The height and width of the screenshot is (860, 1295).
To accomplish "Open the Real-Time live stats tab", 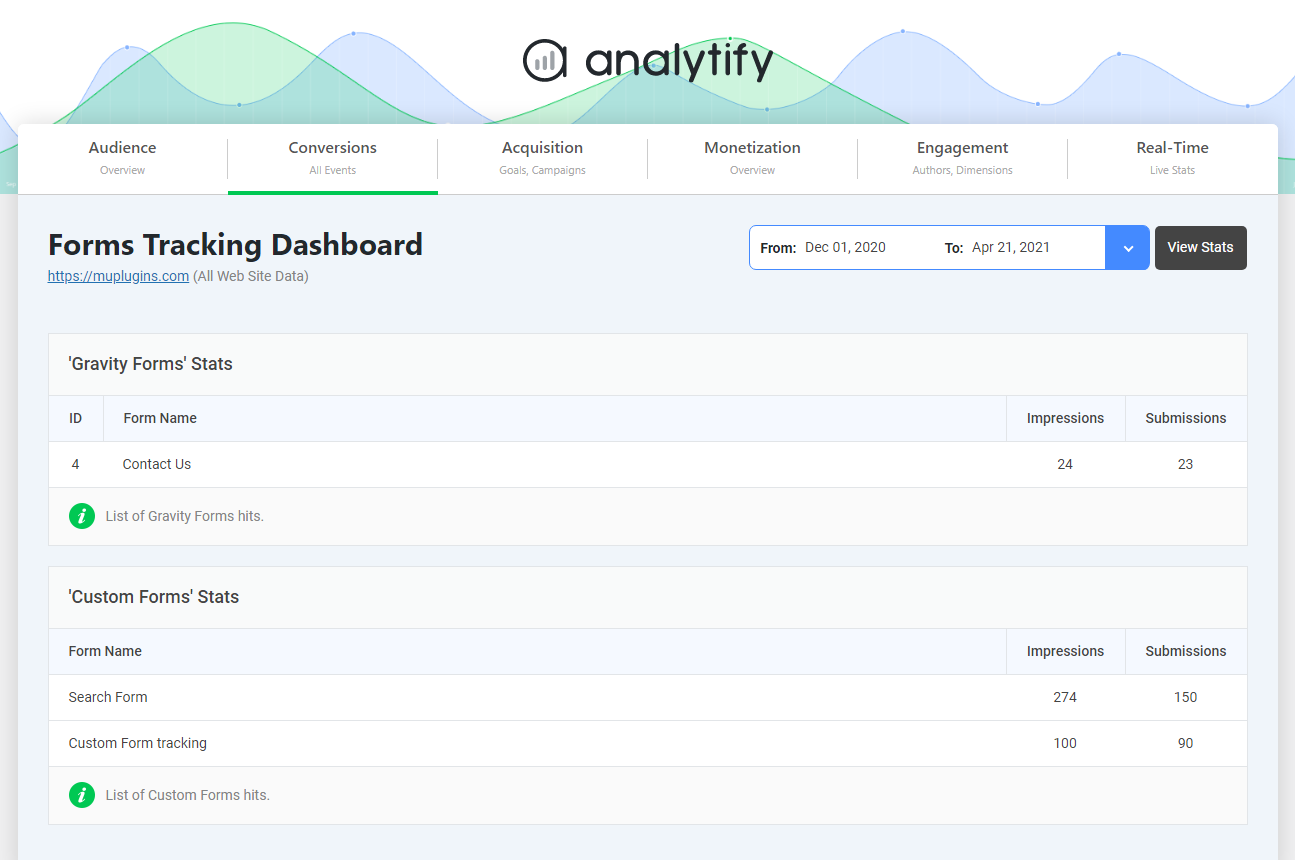I will (1172, 158).
